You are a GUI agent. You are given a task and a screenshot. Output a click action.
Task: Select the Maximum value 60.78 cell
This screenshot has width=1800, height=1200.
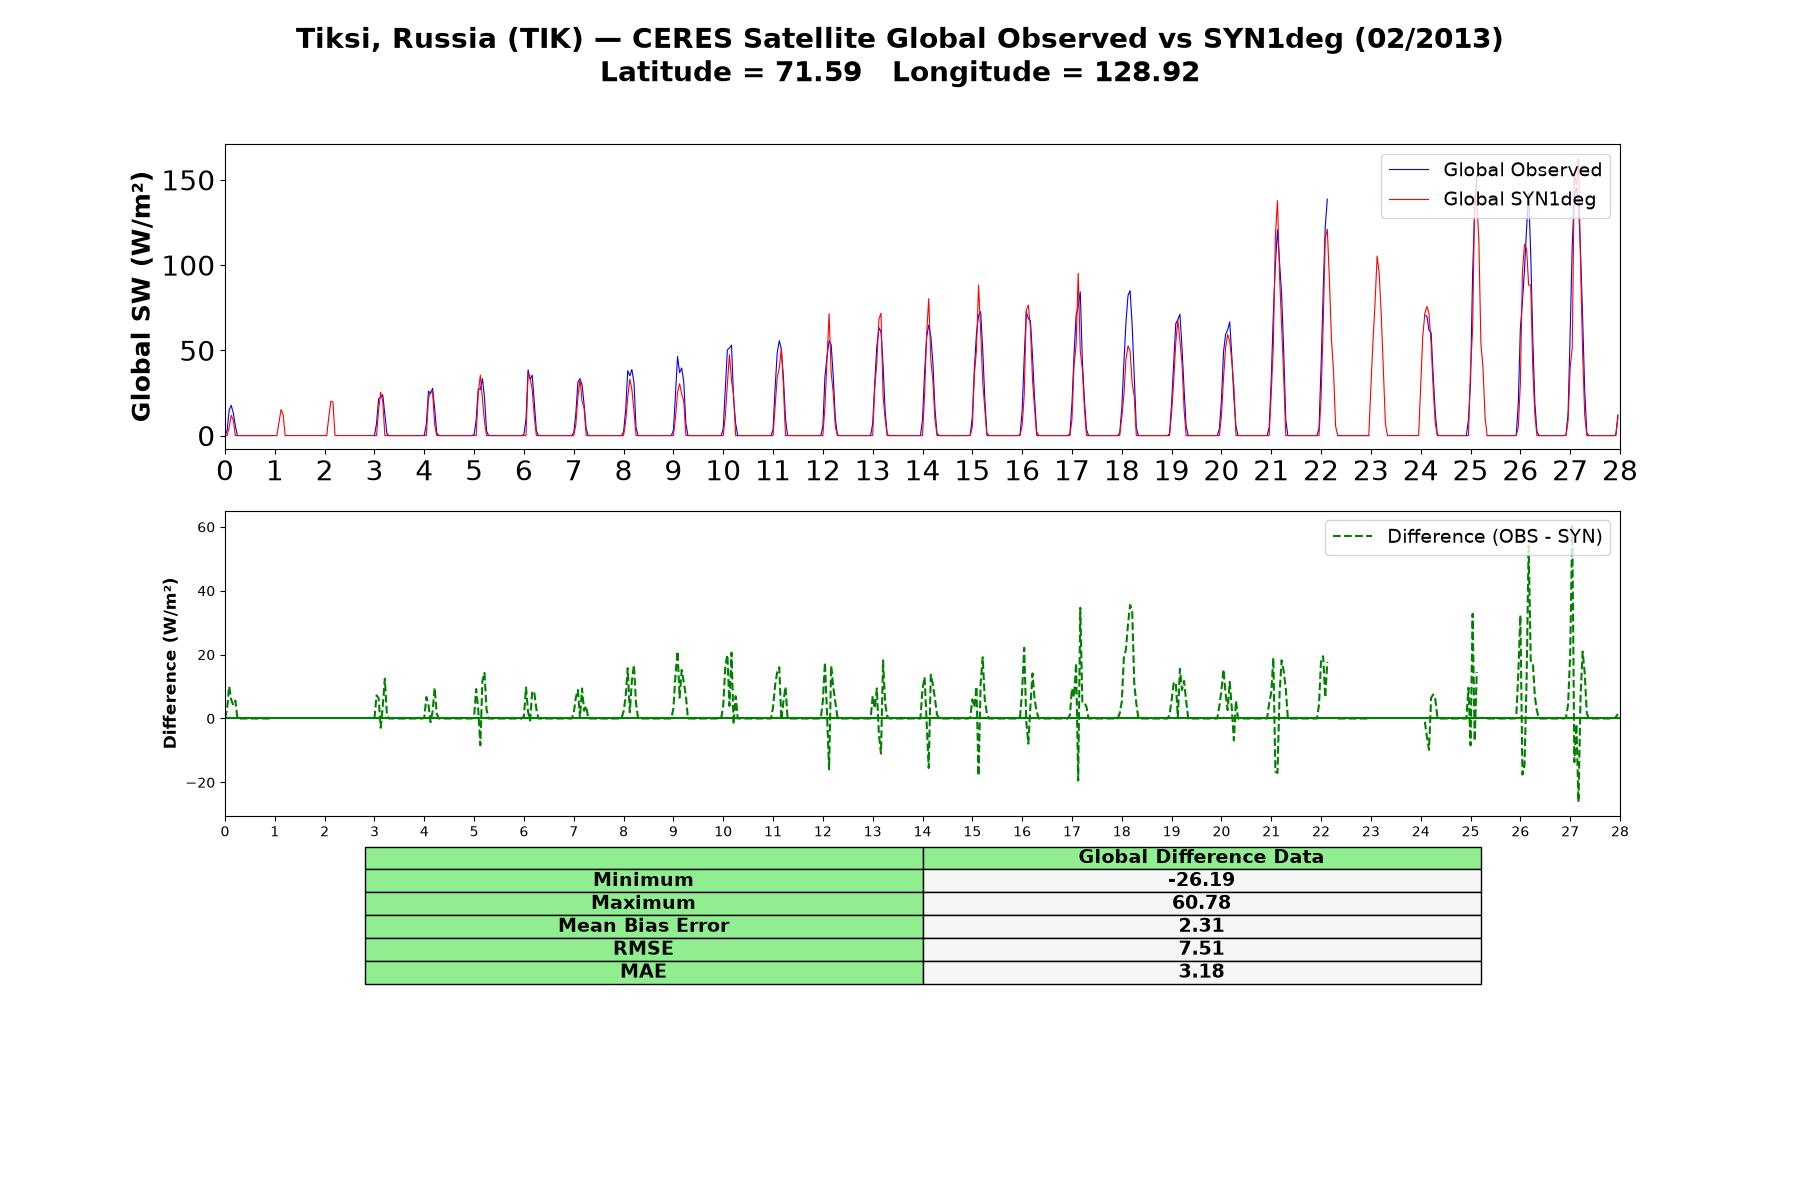click(x=1202, y=903)
